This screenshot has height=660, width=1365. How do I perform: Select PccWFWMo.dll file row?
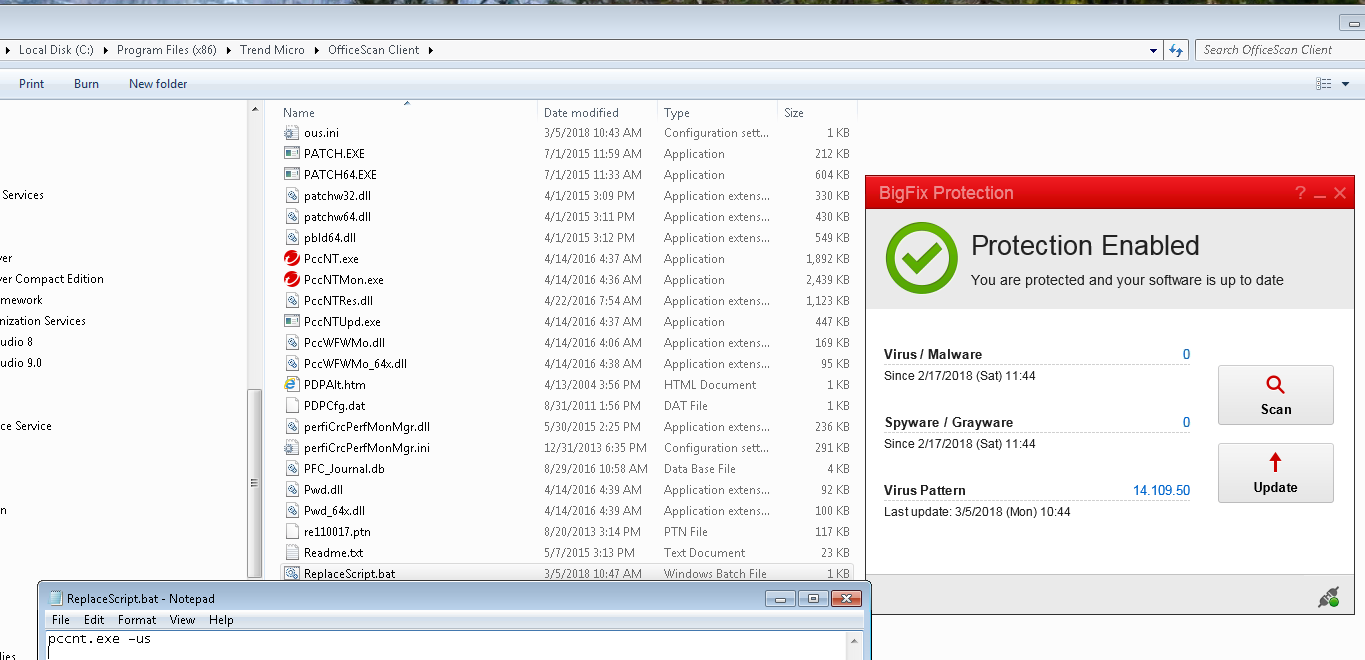pos(566,343)
